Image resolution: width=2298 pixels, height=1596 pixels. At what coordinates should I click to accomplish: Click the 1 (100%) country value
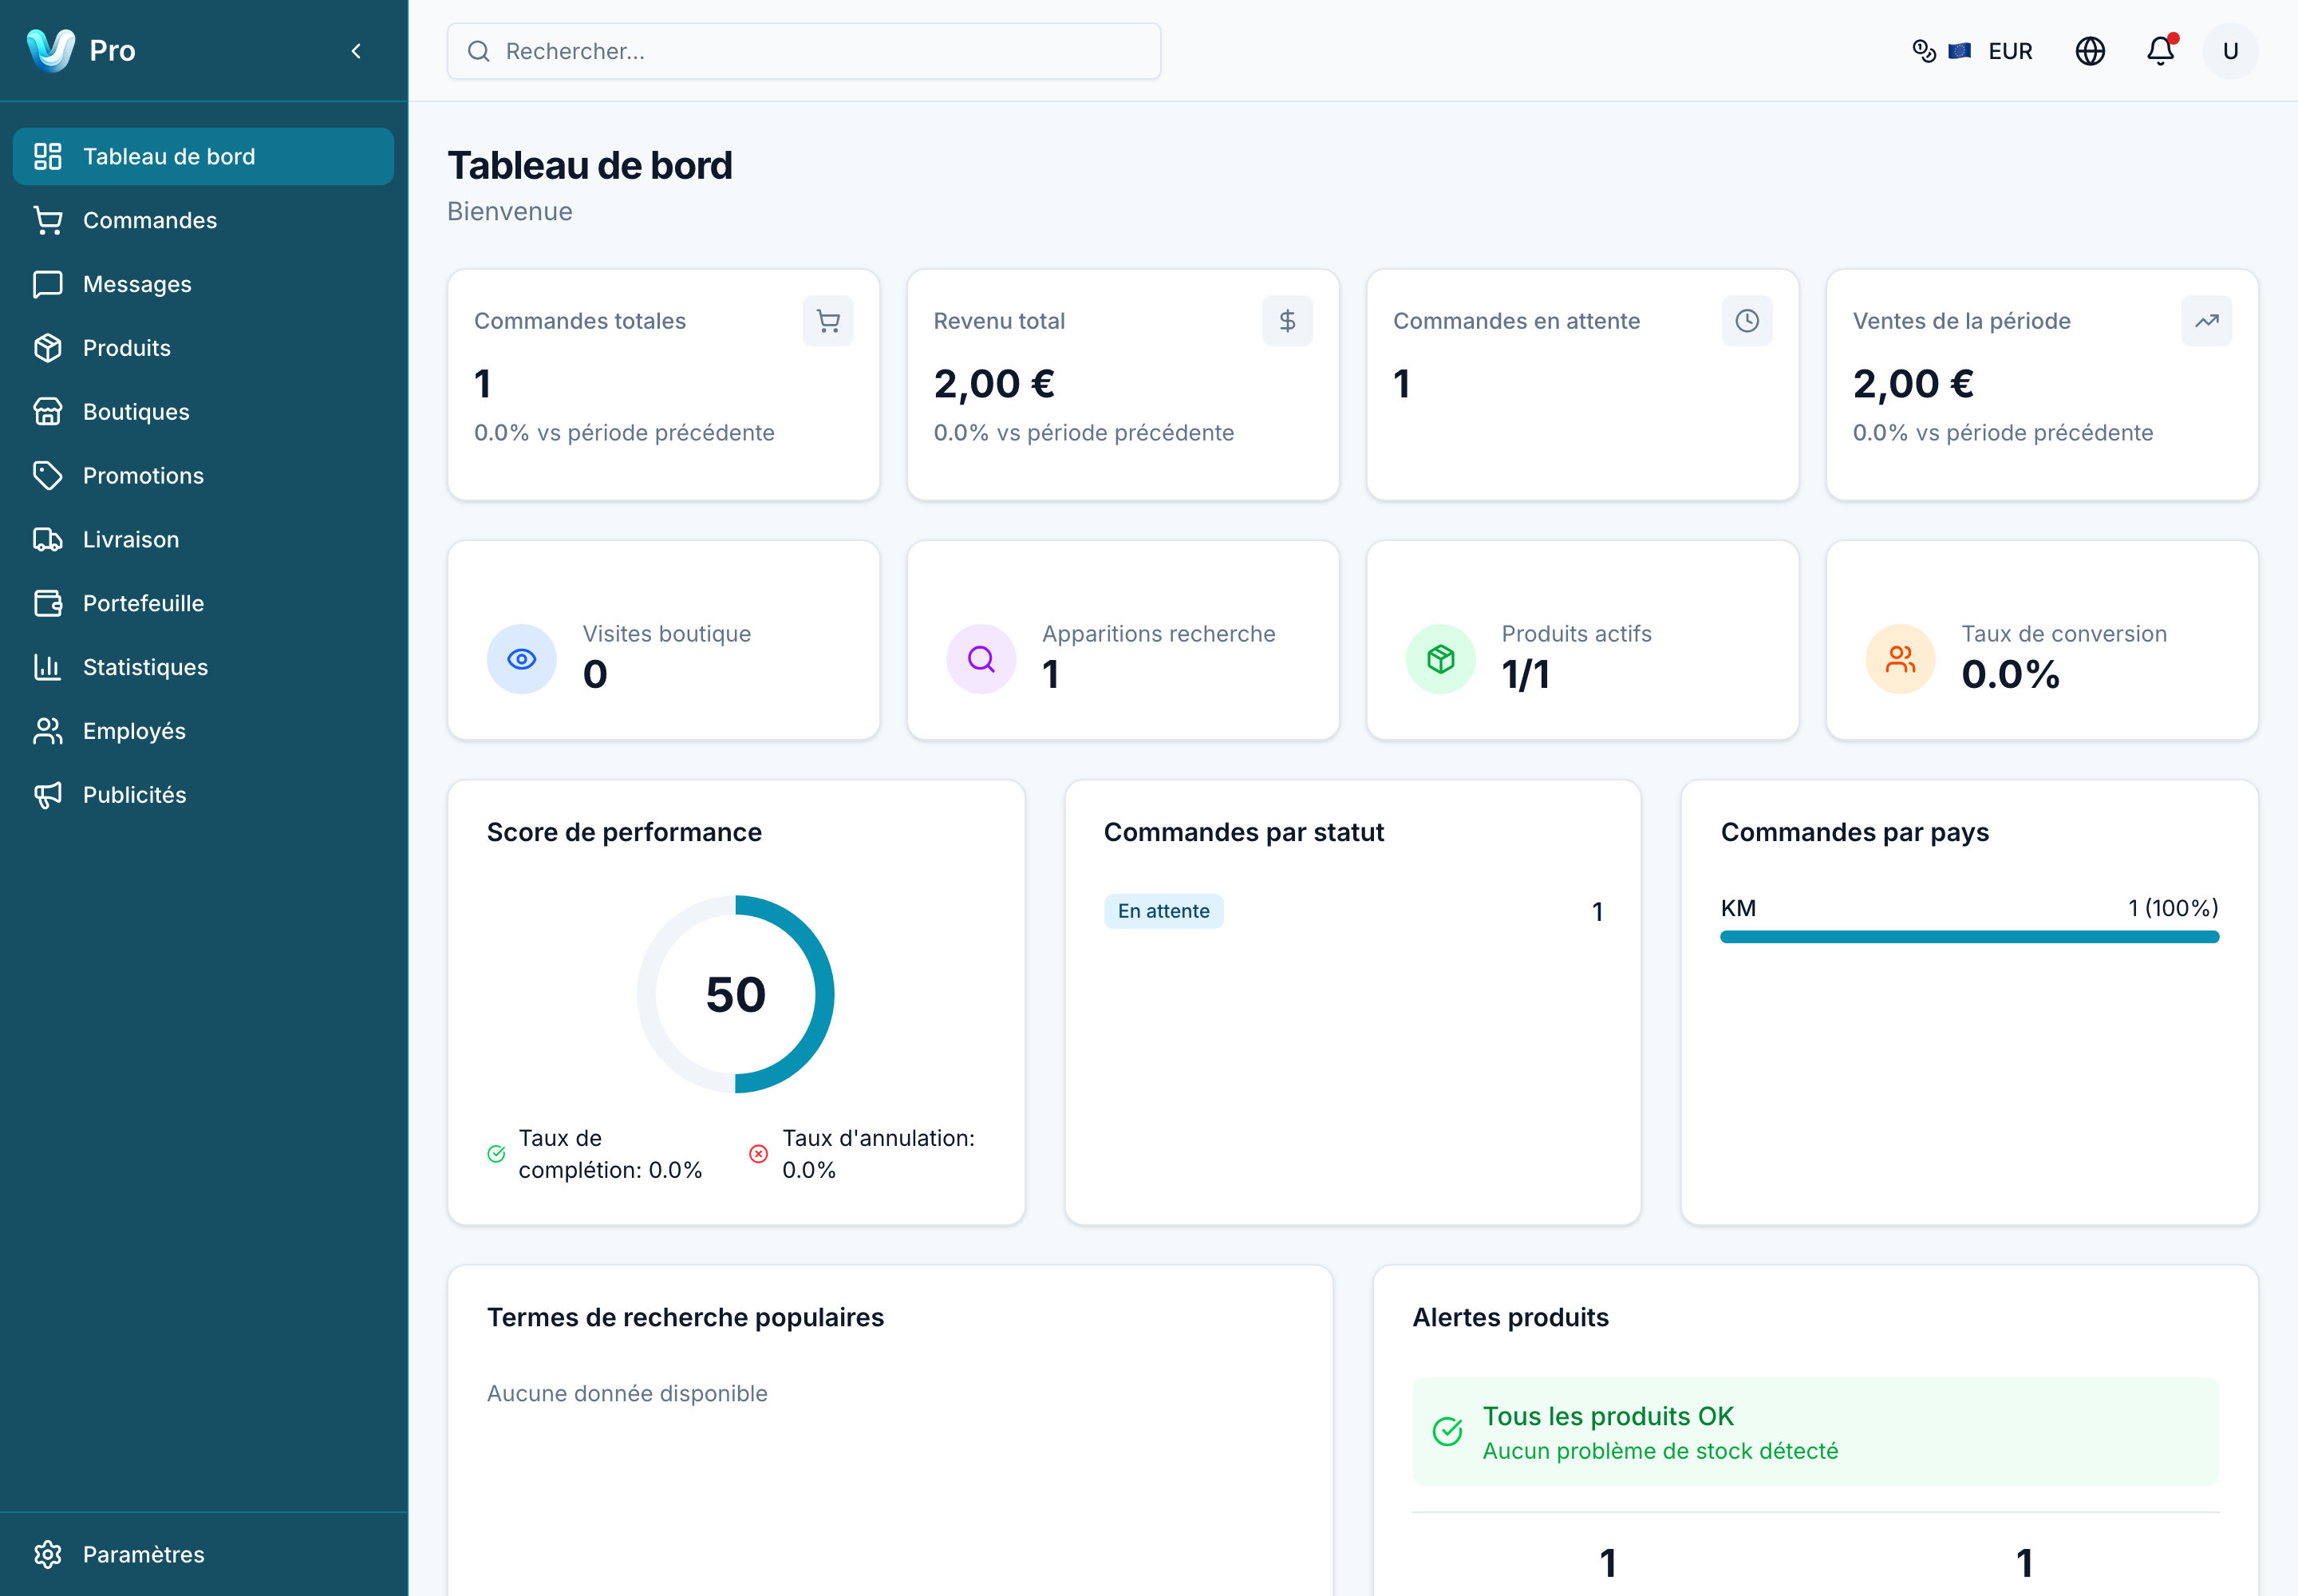coord(2173,908)
